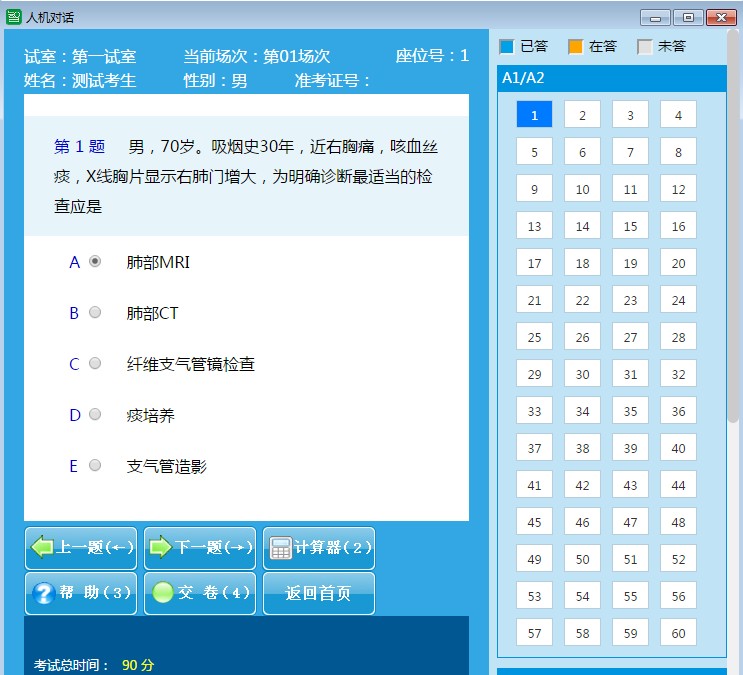
Task: Click the blue question mark help icon
Action: [x=43, y=593]
